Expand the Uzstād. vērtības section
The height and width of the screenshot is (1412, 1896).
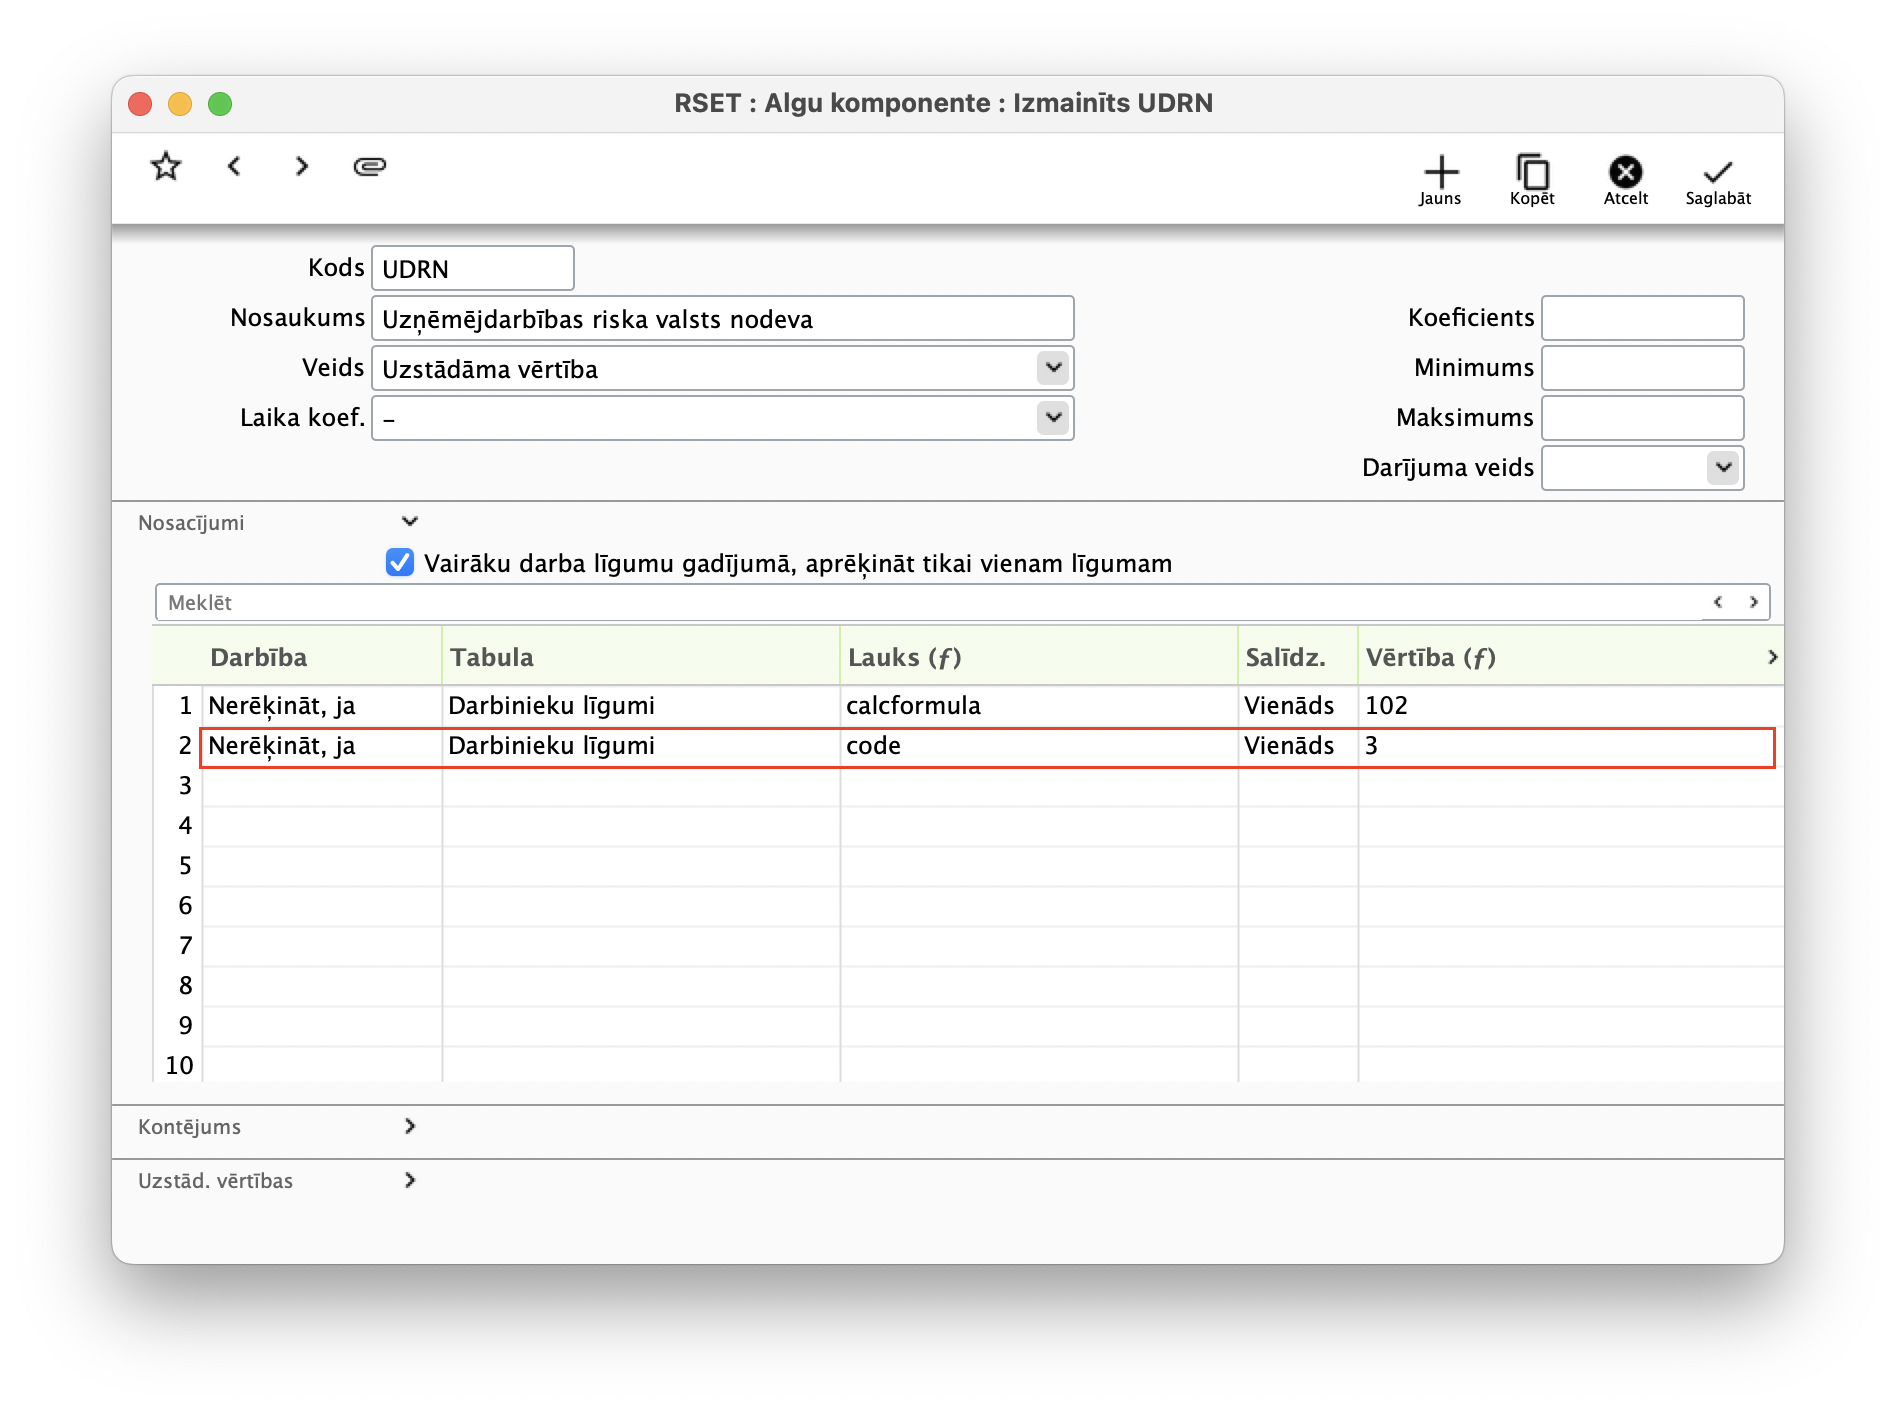pos(410,1180)
